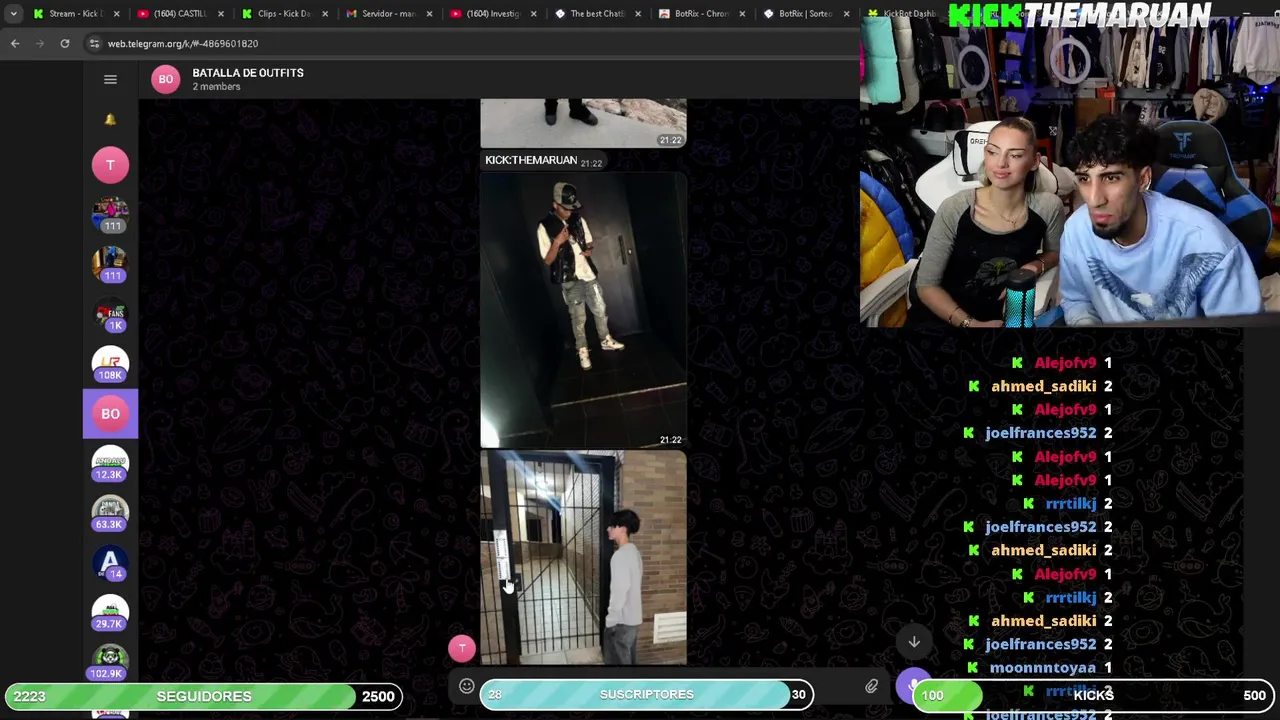Click the site info icon in address bar
The width and height of the screenshot is (1280, 720).
point(94,43)
